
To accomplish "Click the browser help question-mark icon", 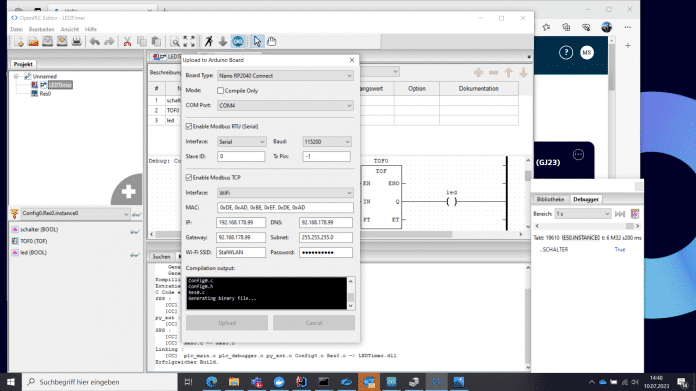I will click(566, 53).
